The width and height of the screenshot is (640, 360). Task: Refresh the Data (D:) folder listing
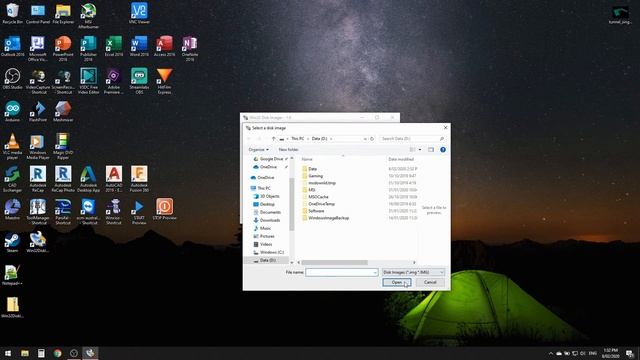(372, 139)
